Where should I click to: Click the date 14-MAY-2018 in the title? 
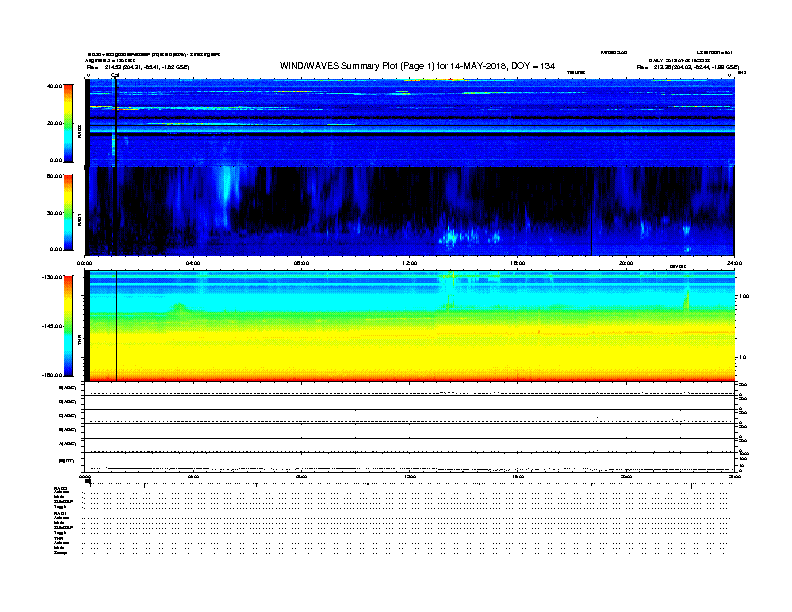(478, 66)
